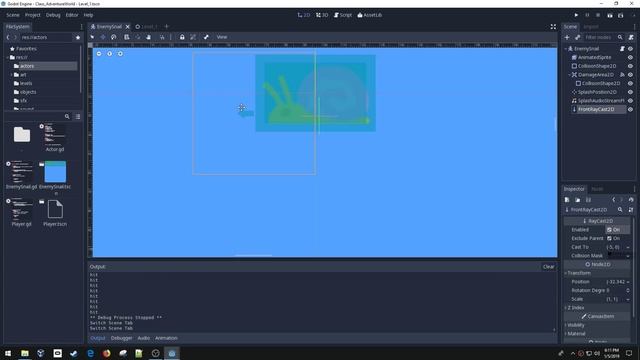The width and height of the screenshot is (640, 360).
Task: Play the project with the play icon
Action: (576, 15)
